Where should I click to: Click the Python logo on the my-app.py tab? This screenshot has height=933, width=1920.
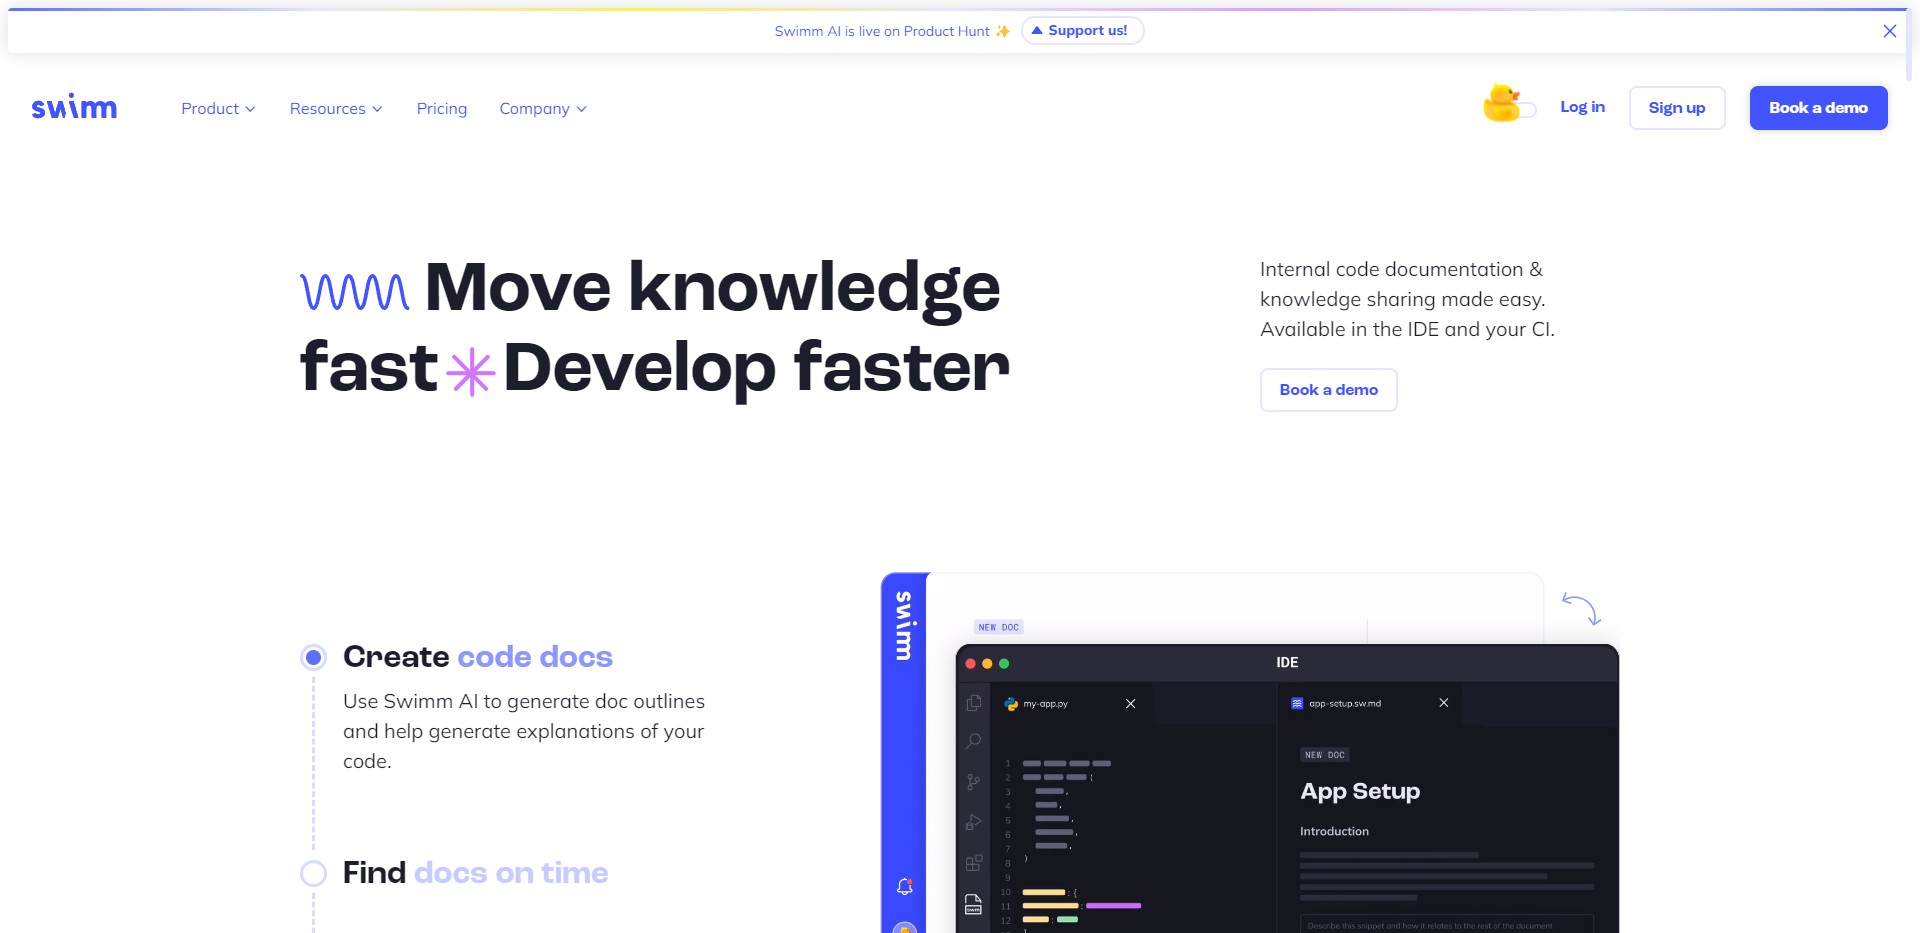coord(1010,704)
